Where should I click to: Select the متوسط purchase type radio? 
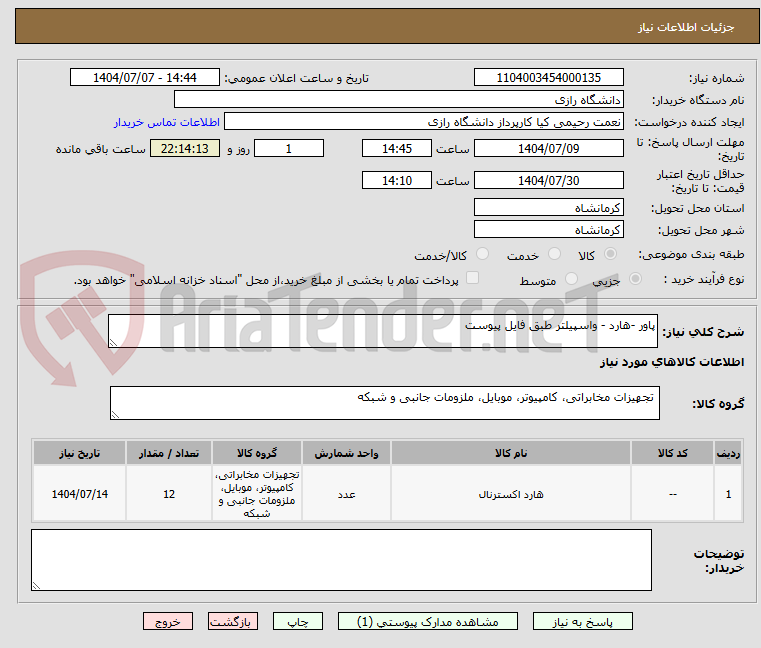click(572, 279)
